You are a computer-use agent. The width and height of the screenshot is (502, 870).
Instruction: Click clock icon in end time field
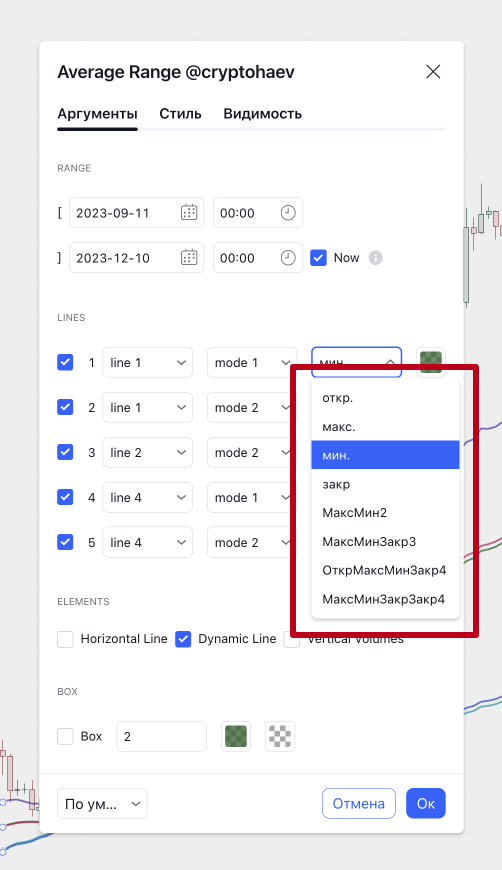pyautogui.click(x=288, y=257)
